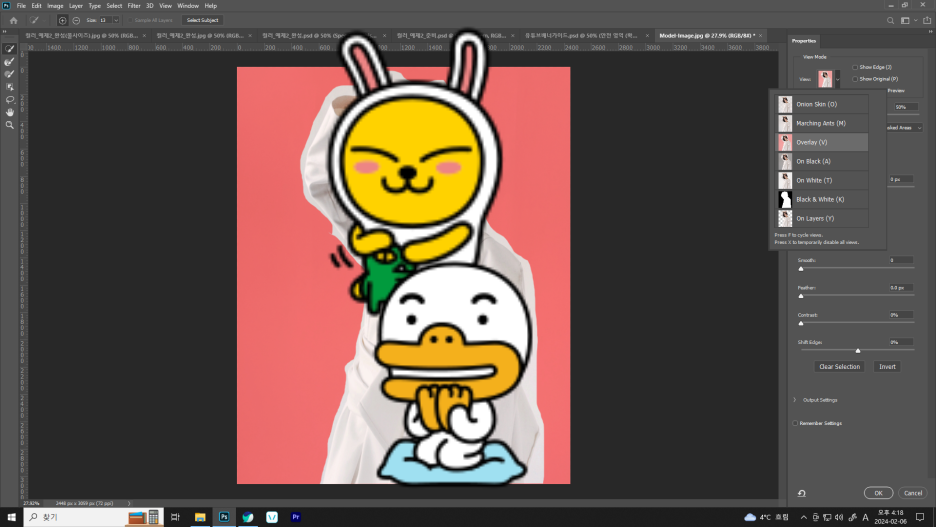
Task: Choose Marching Ants (M) view
Action: (x=821, y=123)
